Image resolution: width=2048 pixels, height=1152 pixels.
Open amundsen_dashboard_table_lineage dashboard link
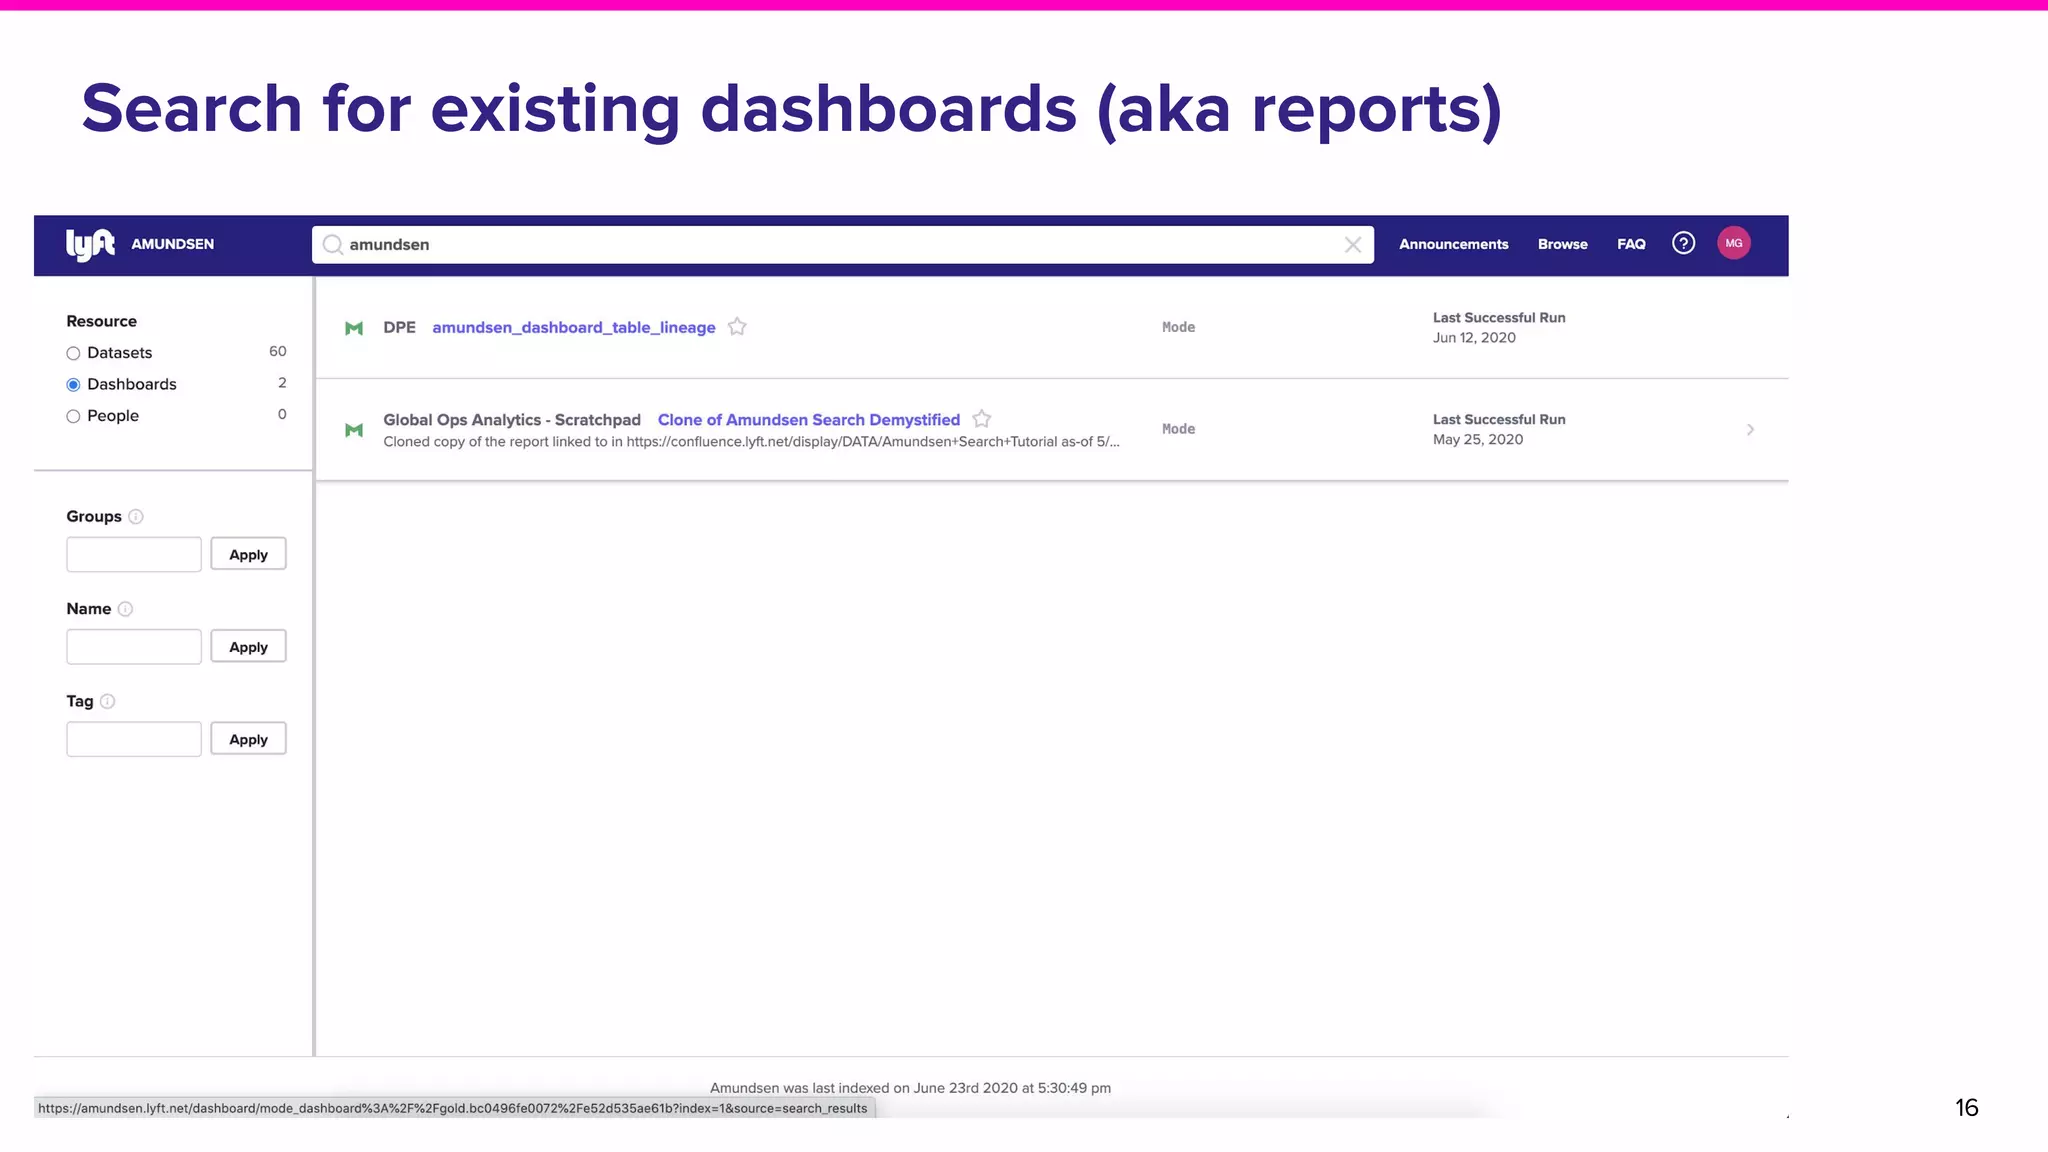574,328
